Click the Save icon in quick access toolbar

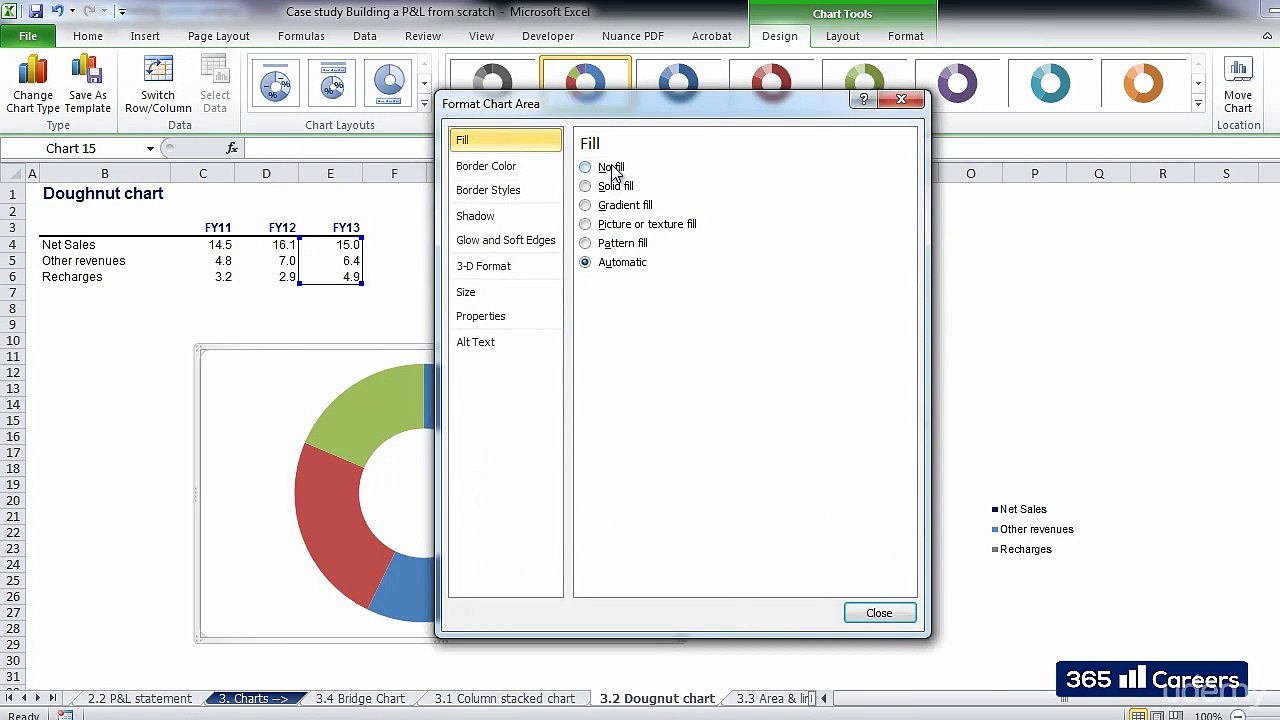[36, 11]
